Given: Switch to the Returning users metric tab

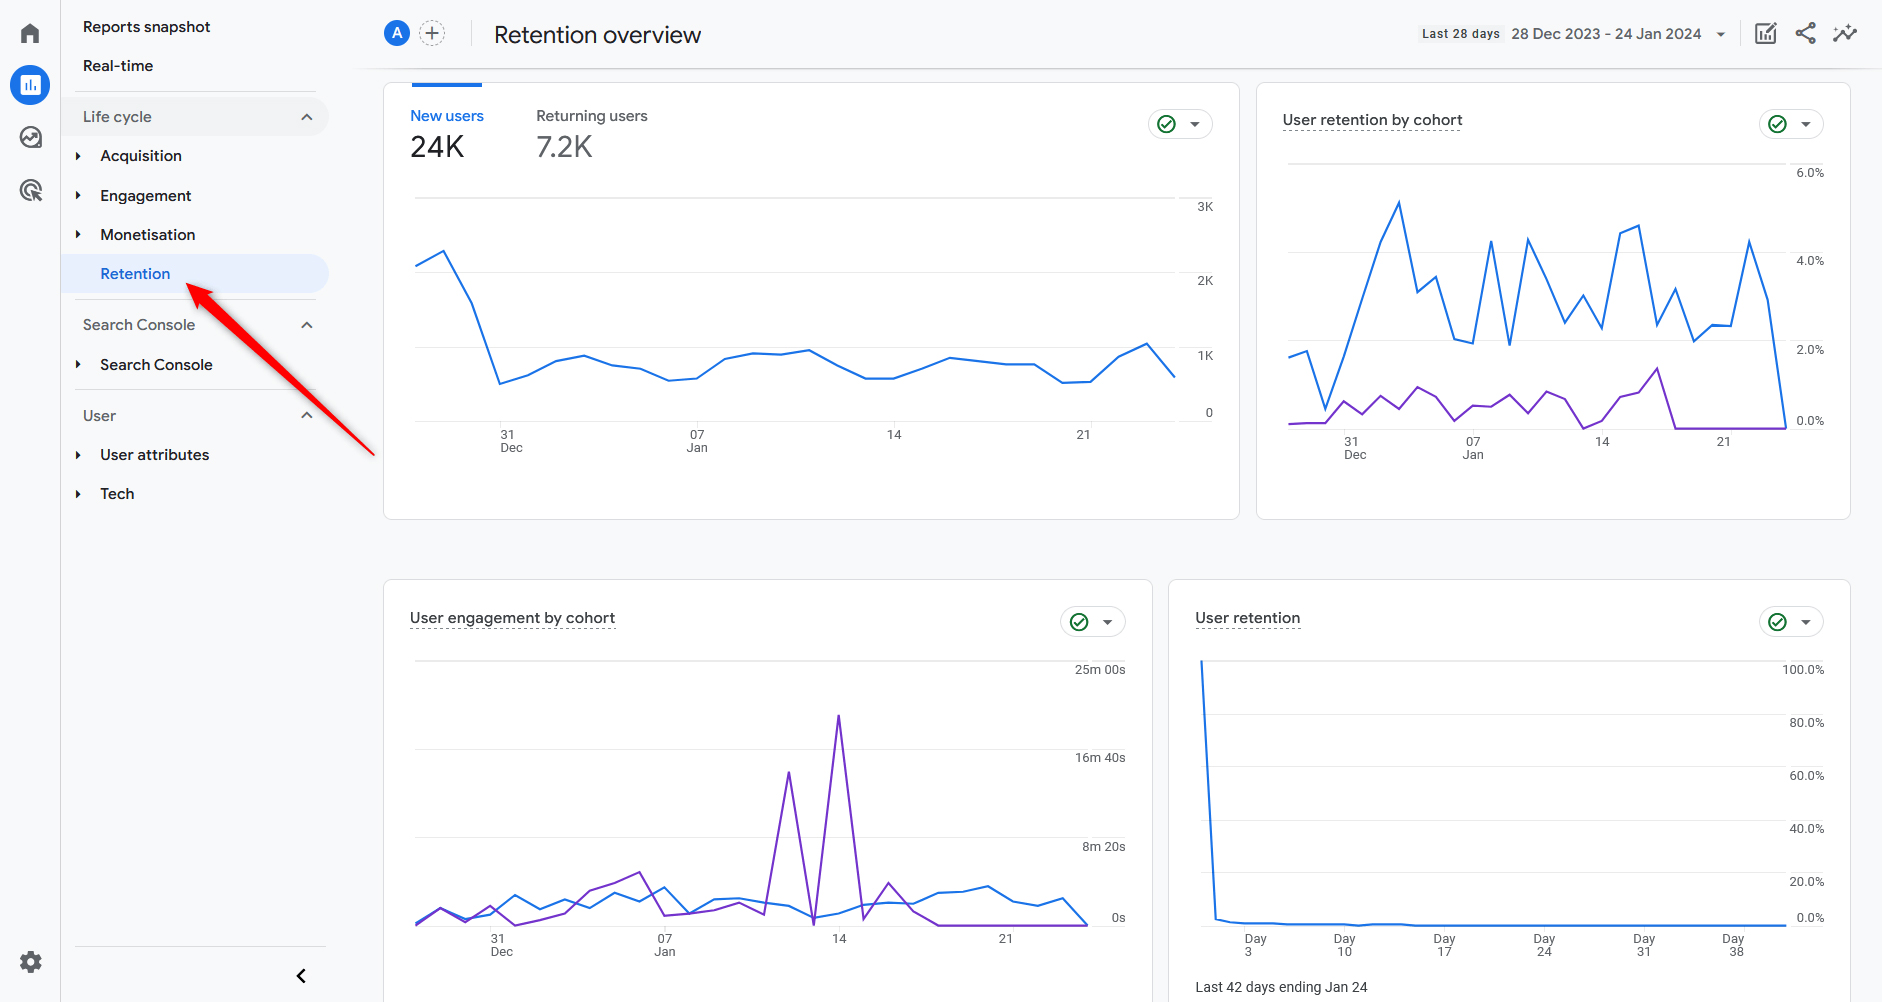Looking at the screenshot, I should tap(591, 116).
